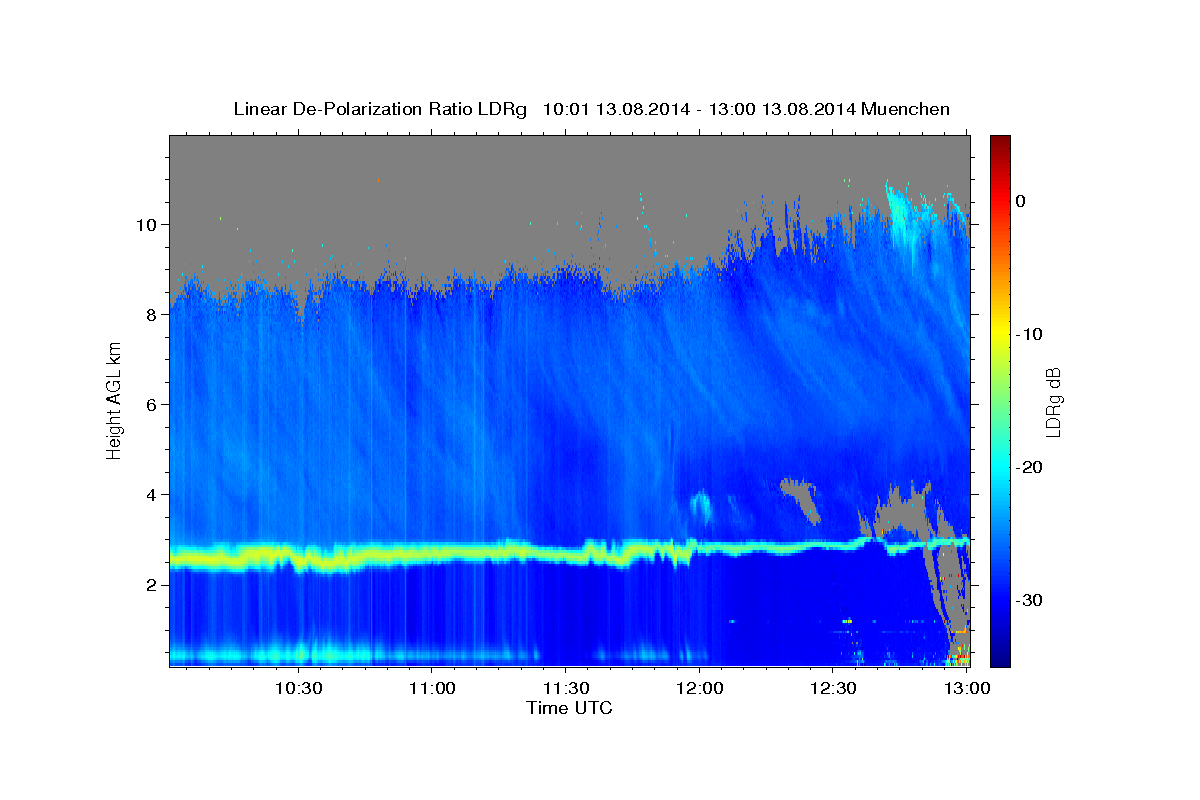Click the 'Time UTC' axis title

click(569, 708)
